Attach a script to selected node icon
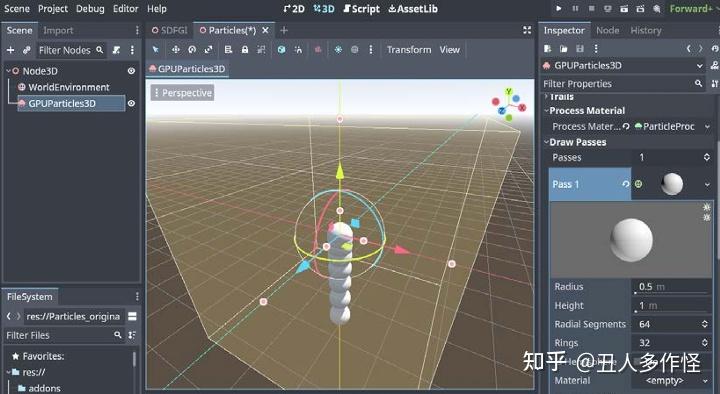The height and width of the screenshot is (394, 720). click(x=116, y=50)
